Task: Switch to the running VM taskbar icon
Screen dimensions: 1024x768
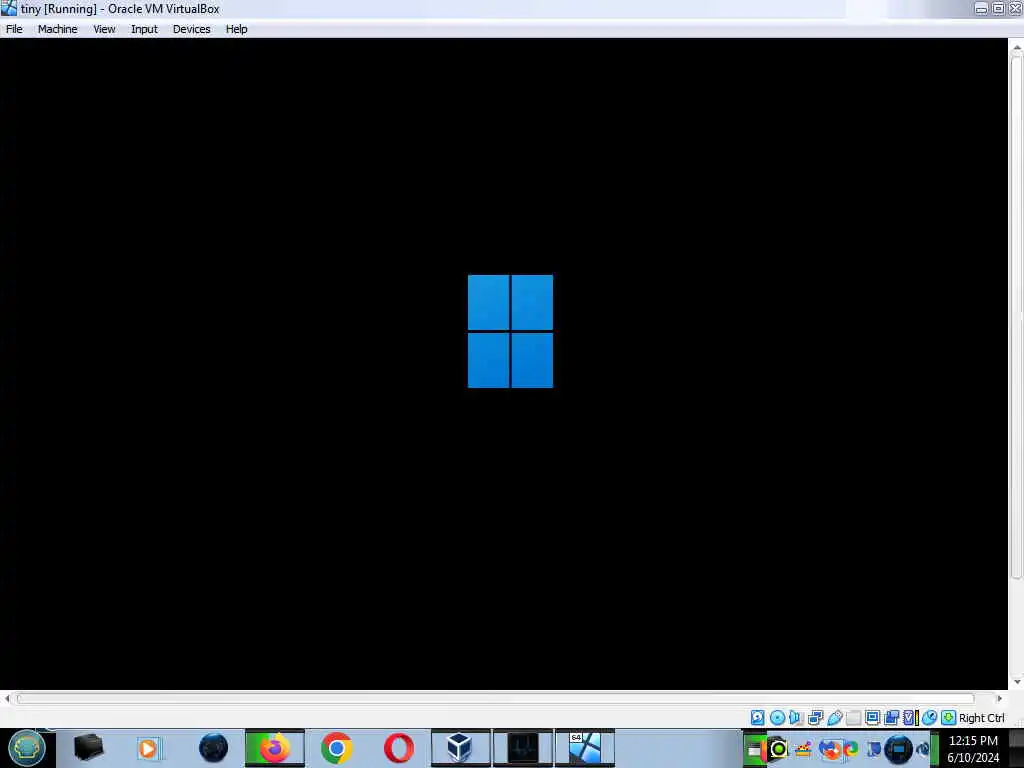Action: tap(584, 748)
